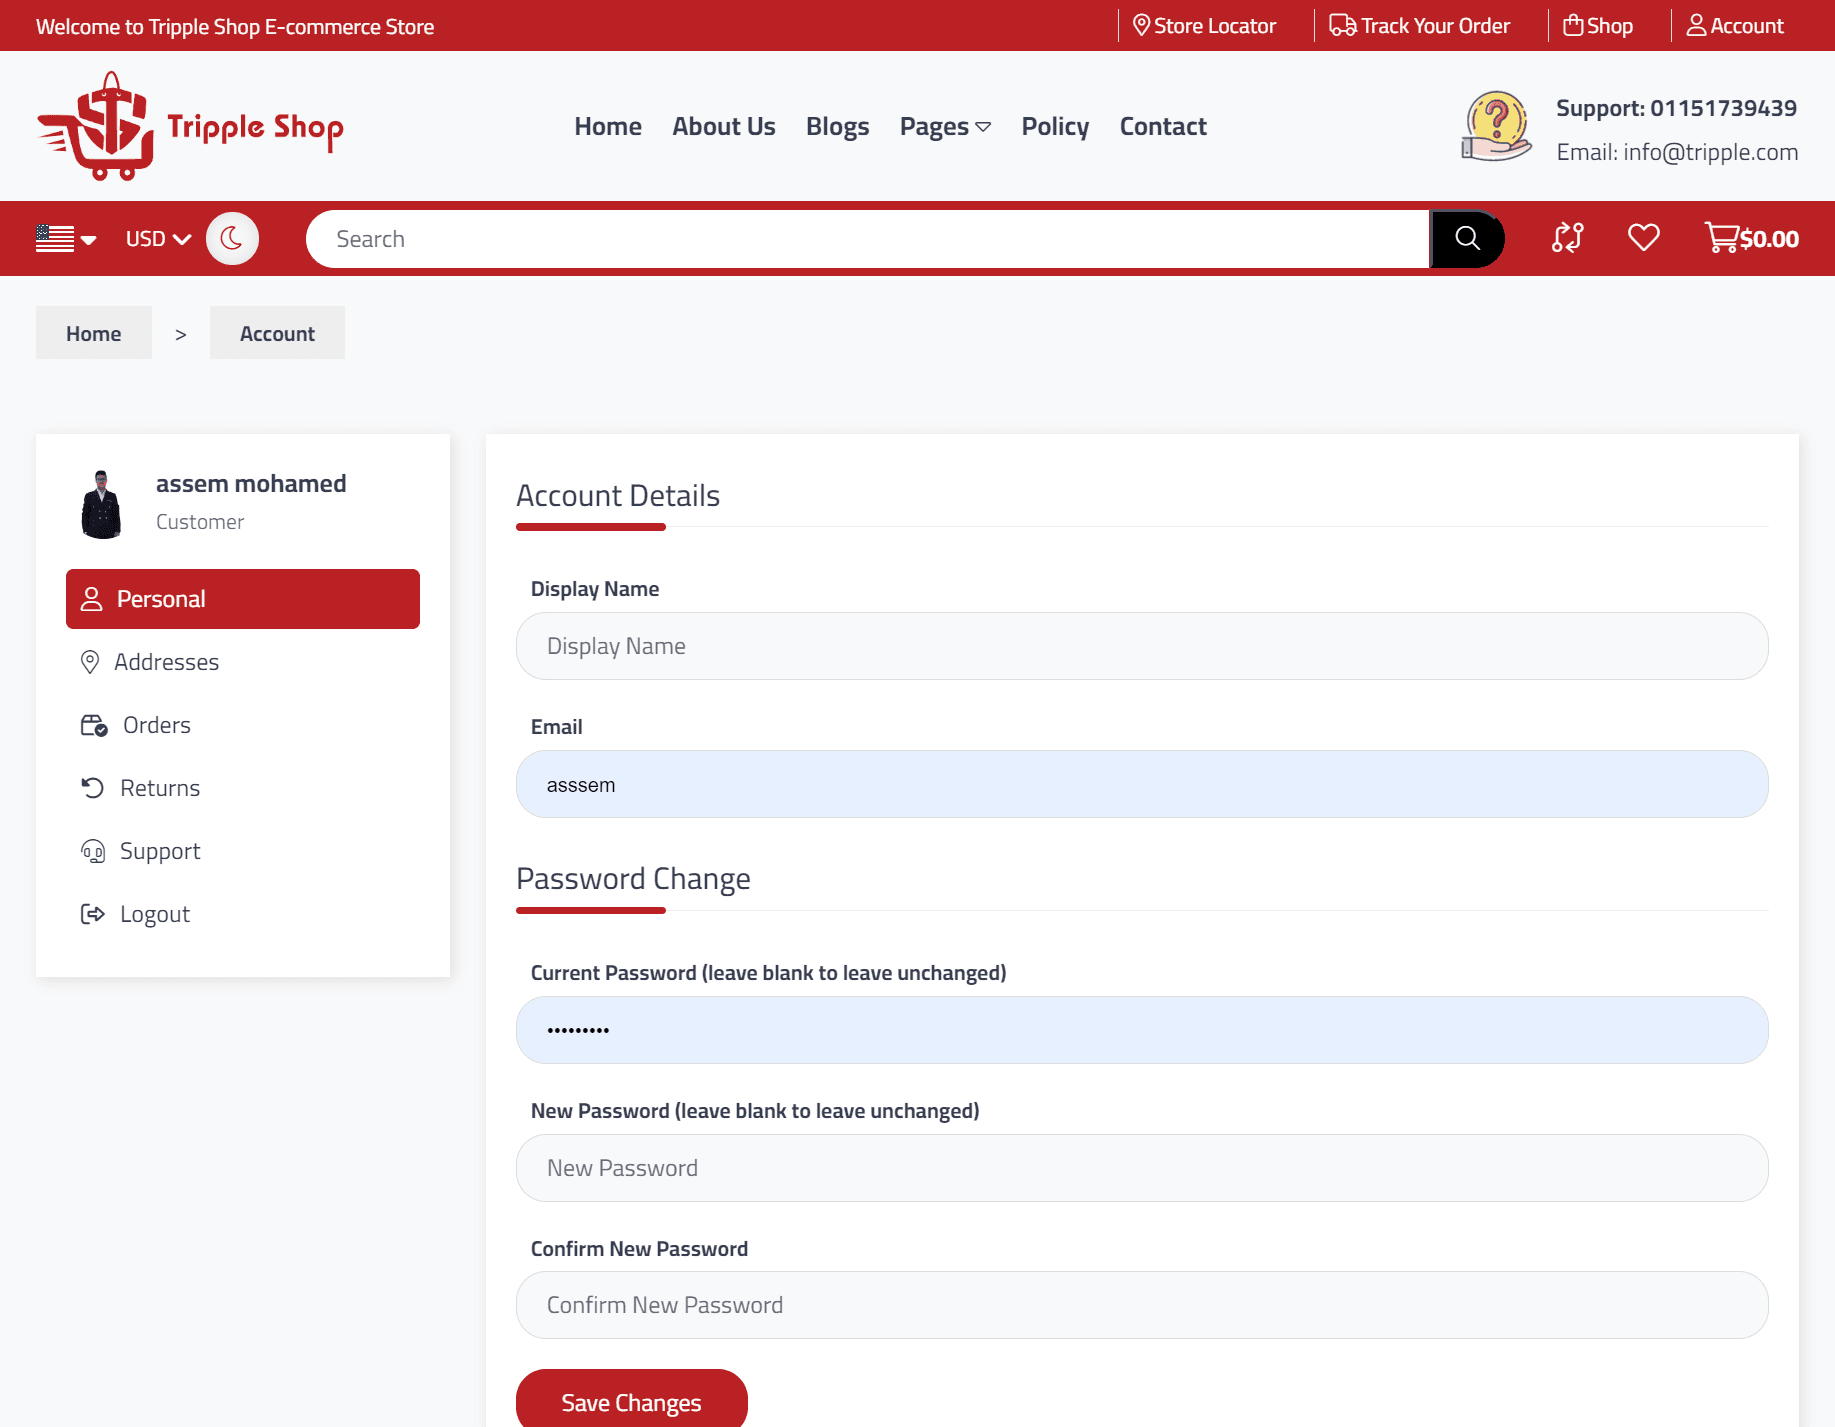Expand the Pages menu
Screen dimensions: 1835x1427
(944, 127)
